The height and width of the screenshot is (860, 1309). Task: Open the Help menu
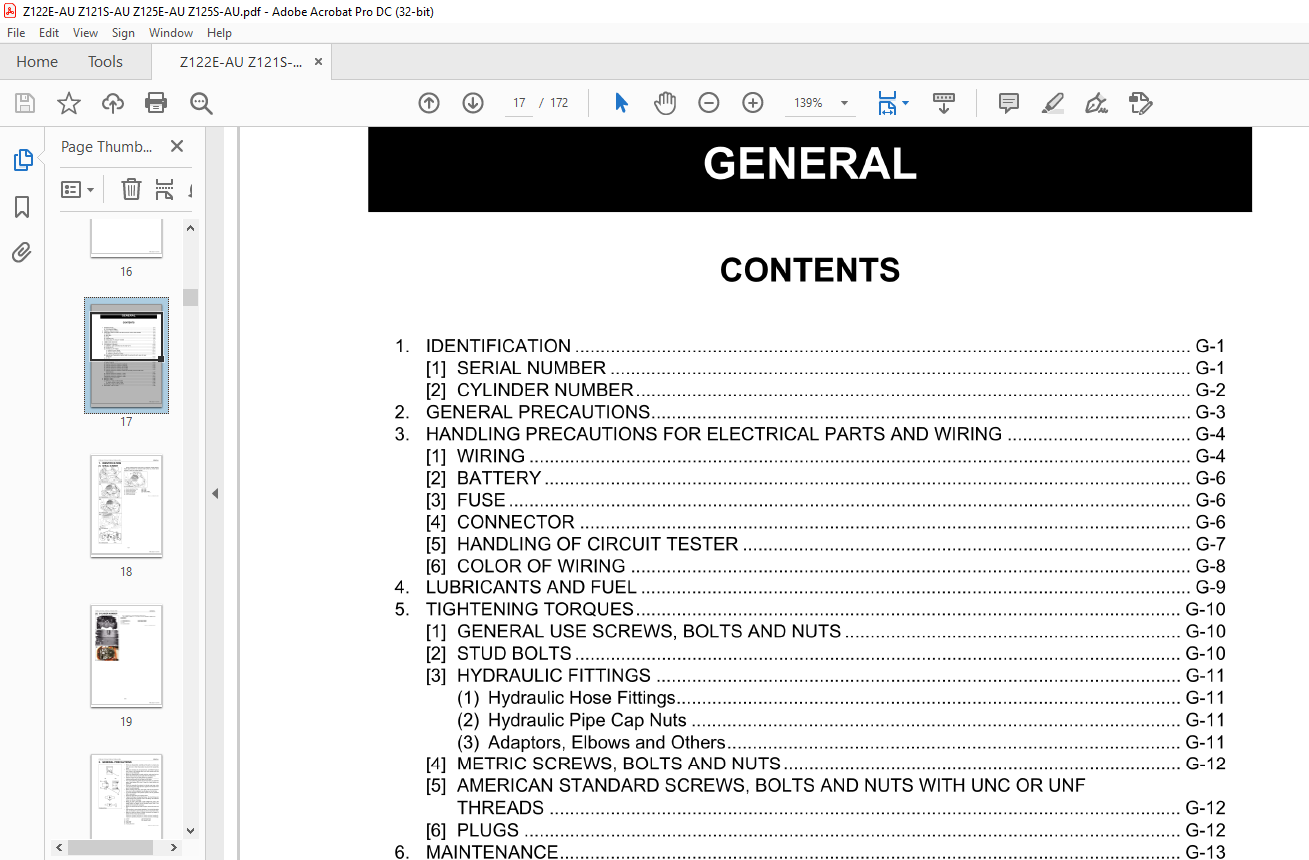[x=219, y=33]
